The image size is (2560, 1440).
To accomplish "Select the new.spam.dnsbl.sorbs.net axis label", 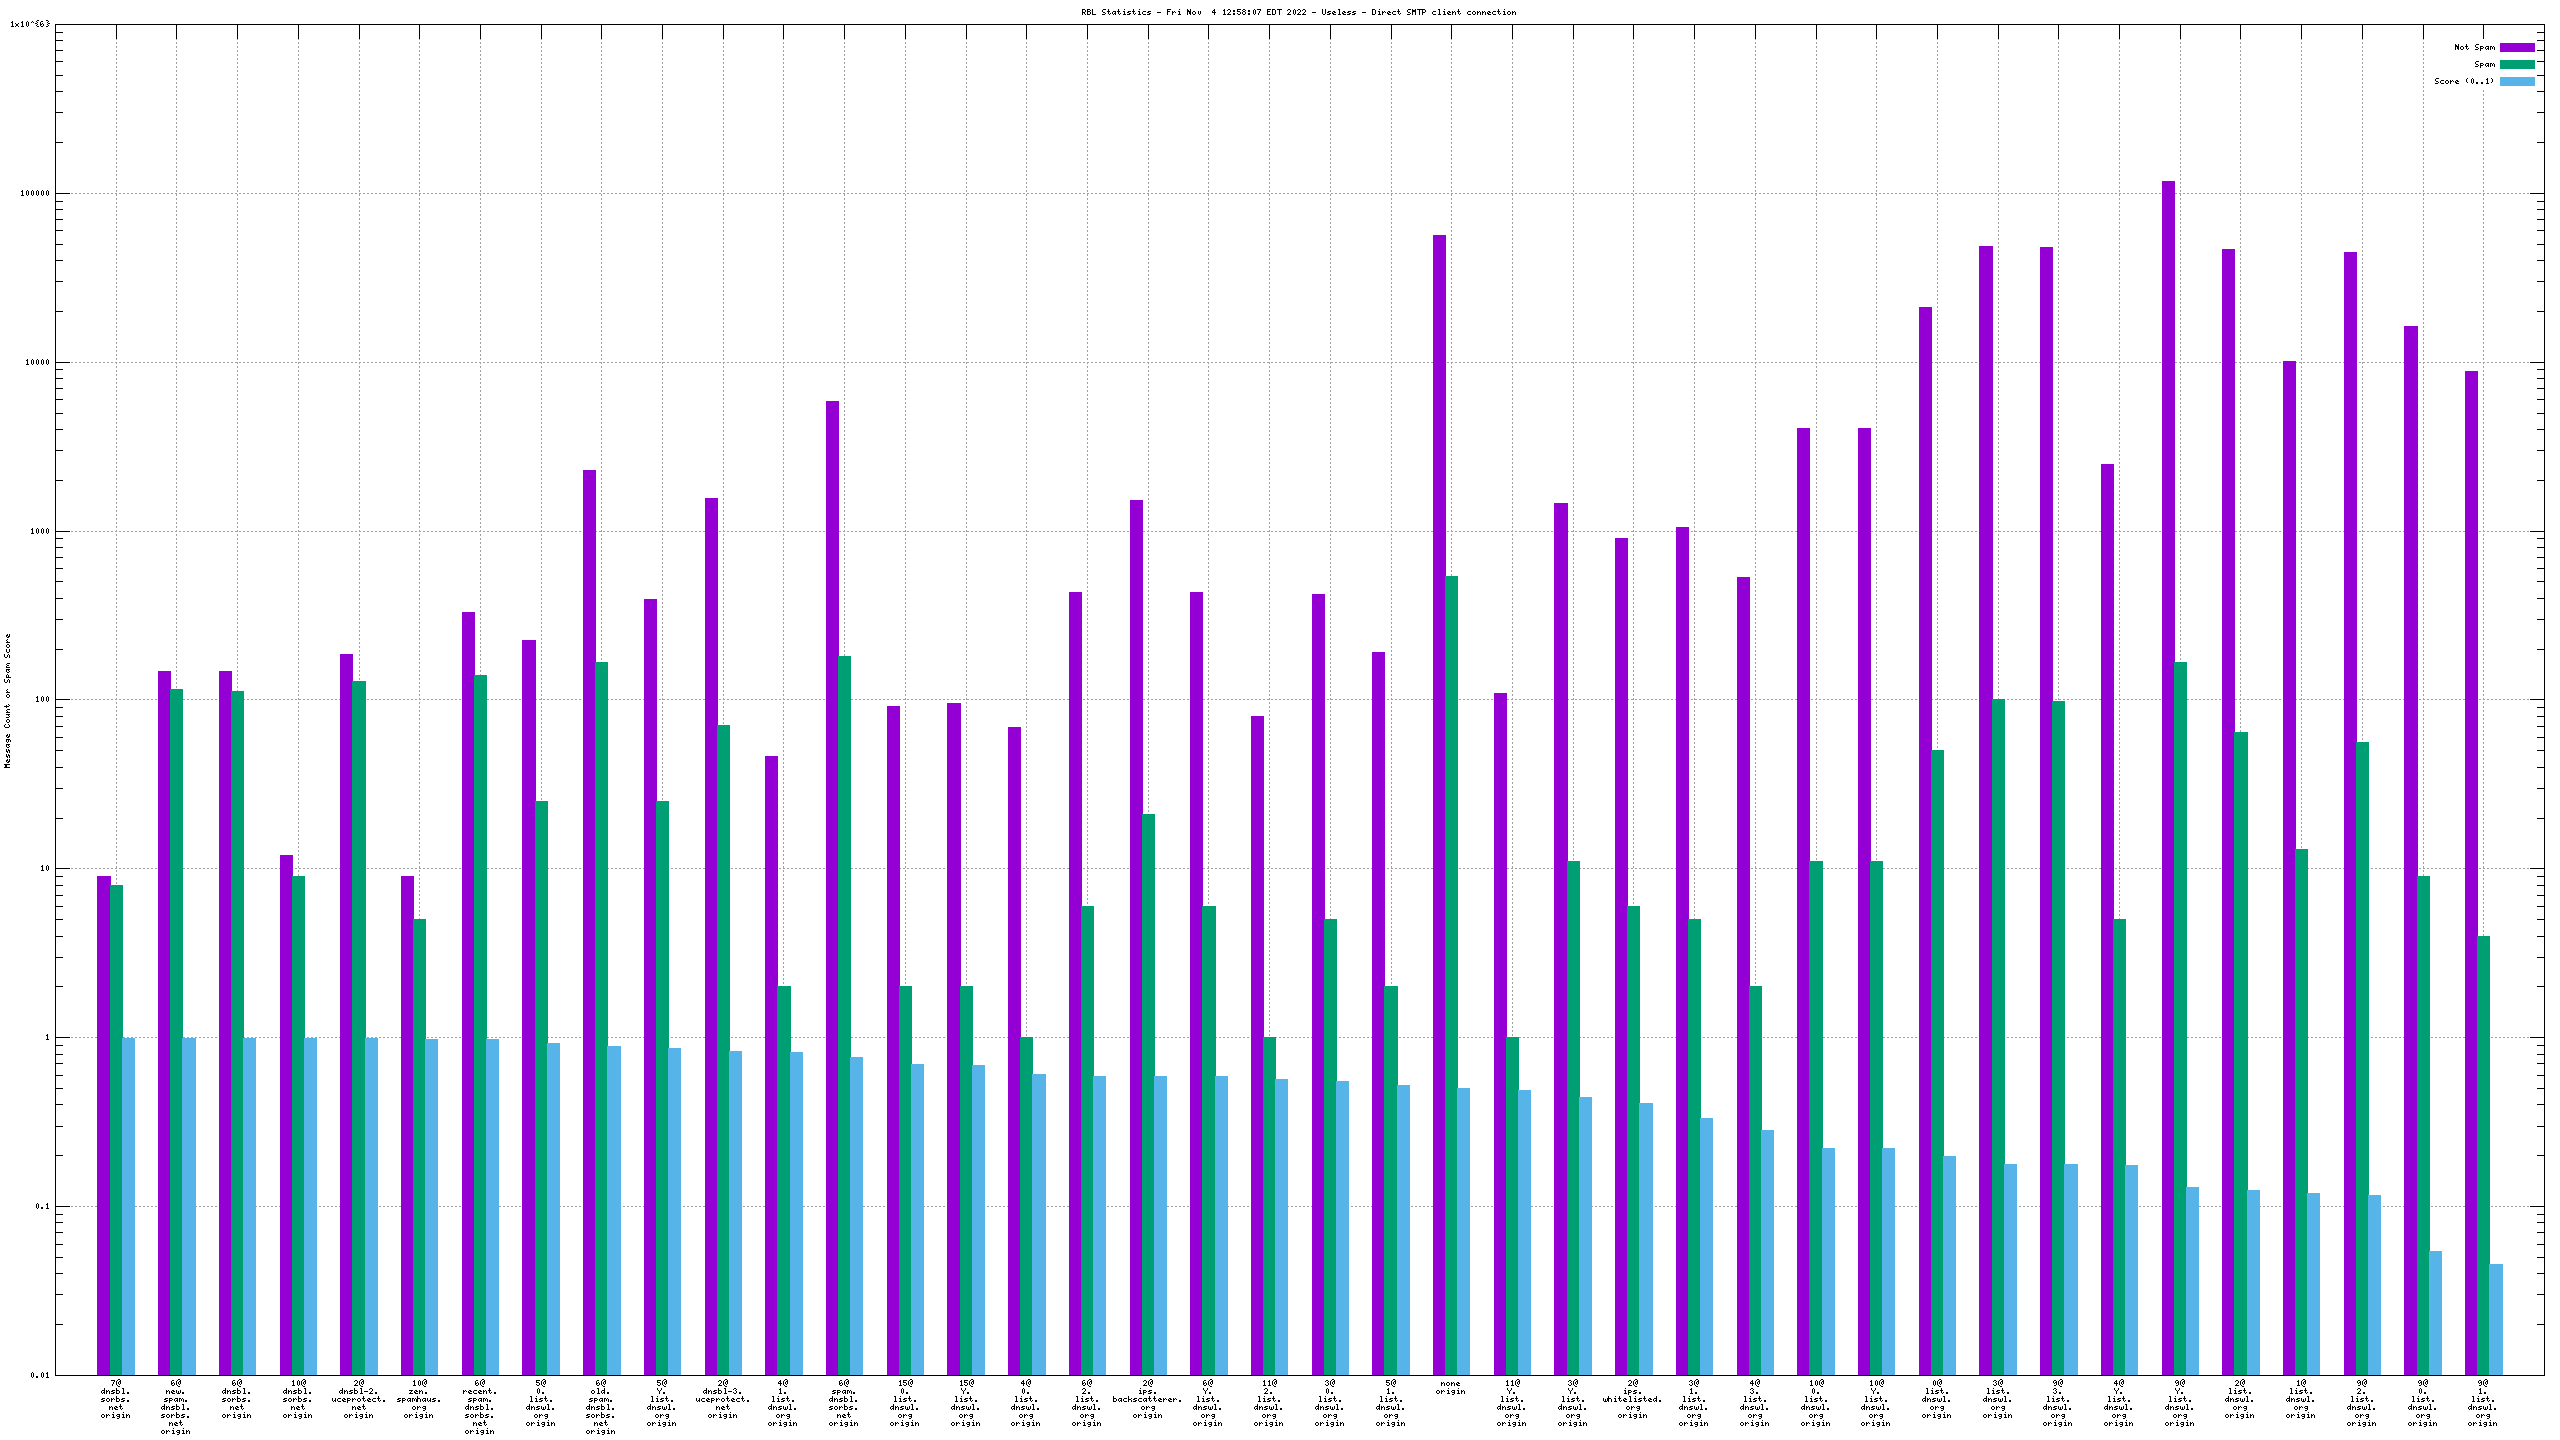I will pos(176,1407).
